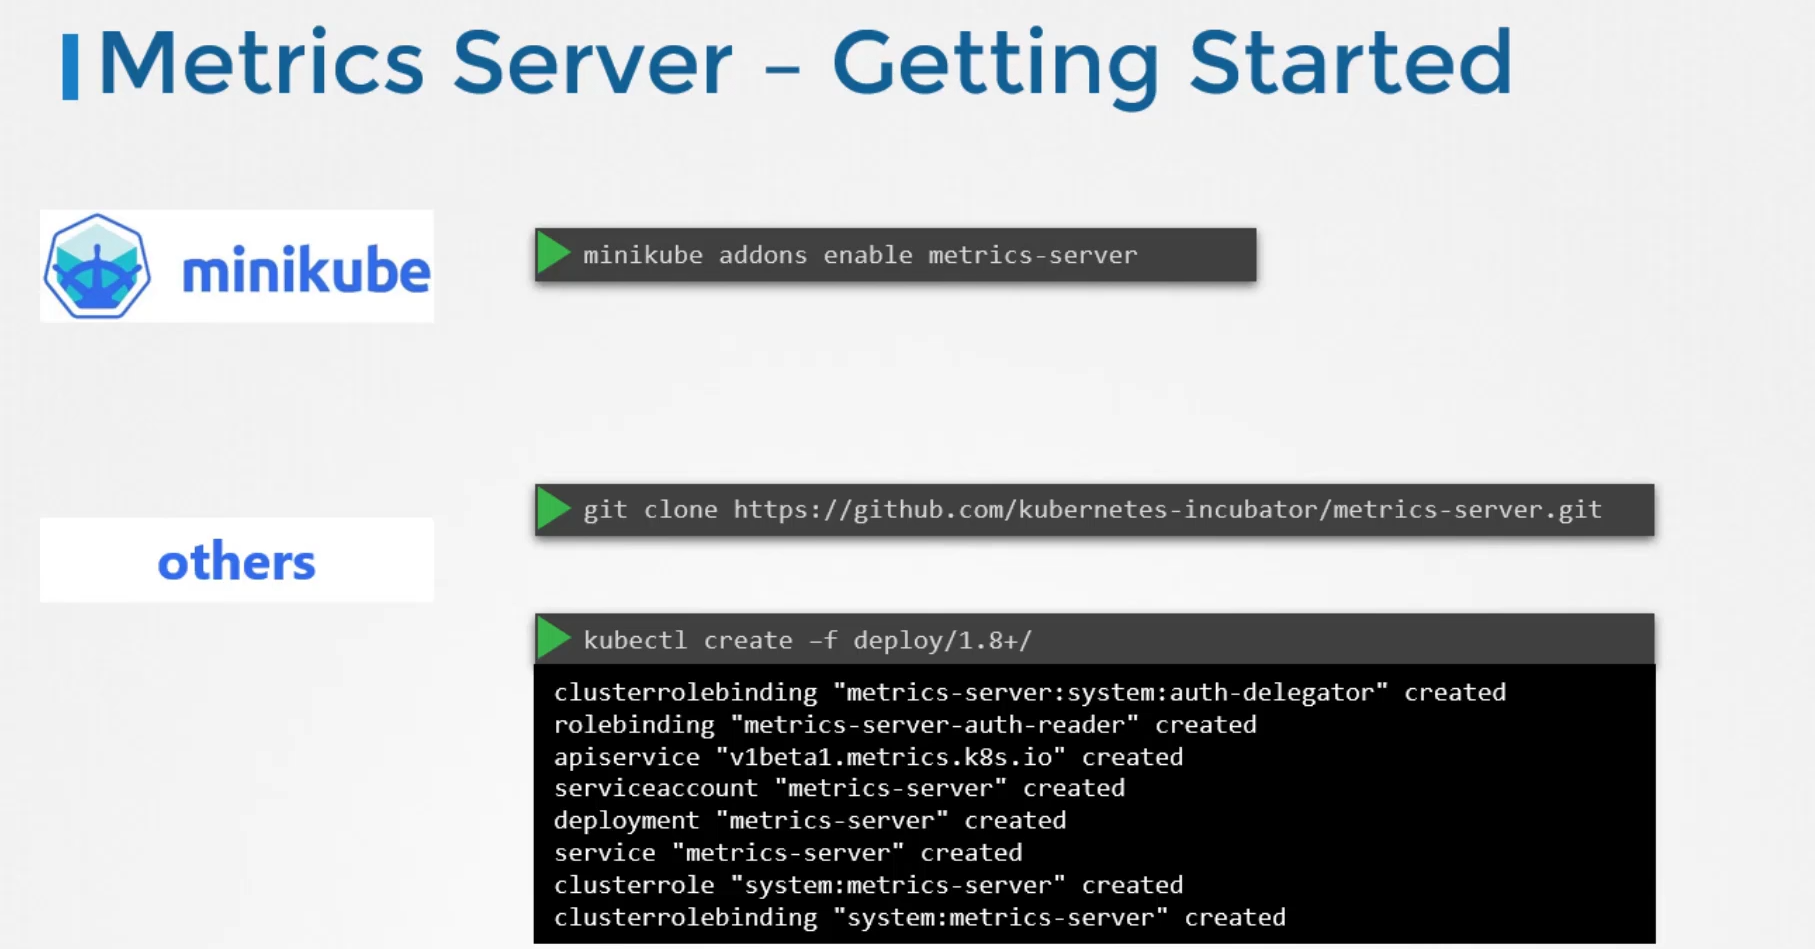Select the rolebinding "metrics-server-auth-reader" output line
The height and width of the screenshot is (949, 1815).
tap(904, 724)
